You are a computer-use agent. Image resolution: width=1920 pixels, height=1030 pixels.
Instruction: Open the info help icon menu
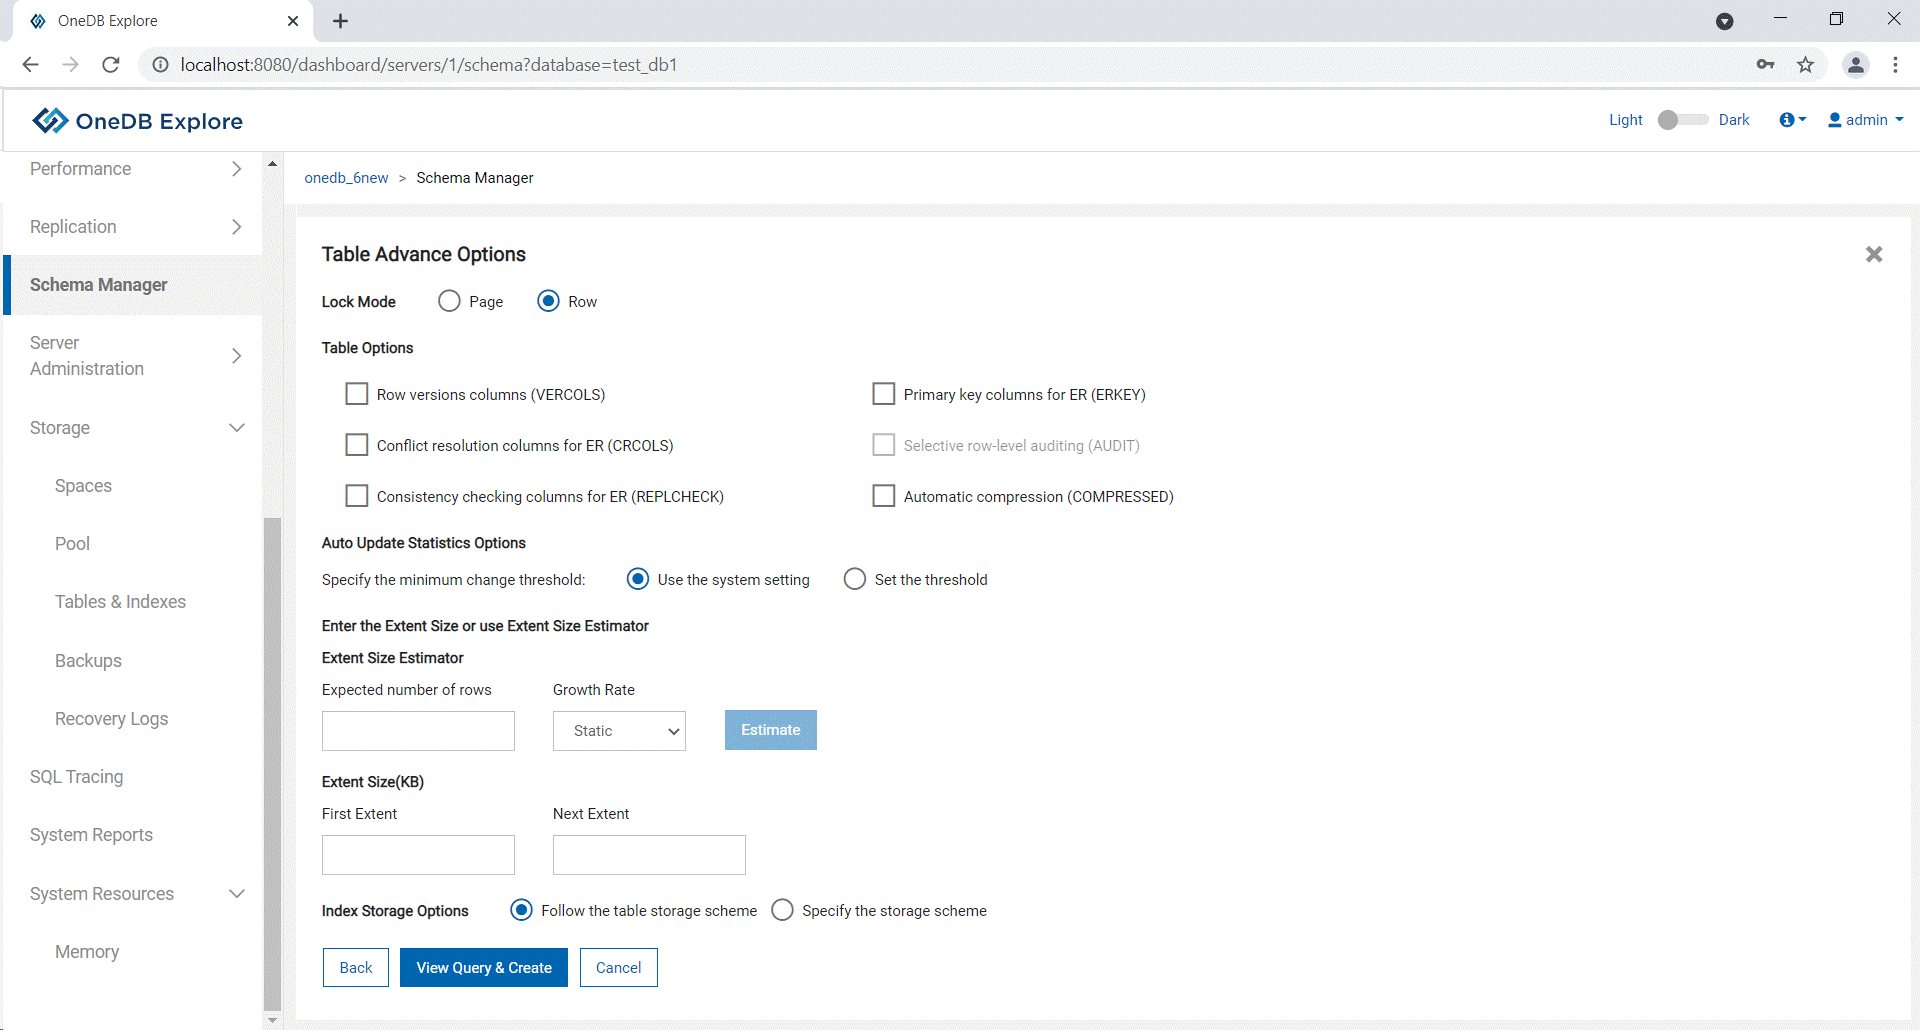pos(1792,120)
